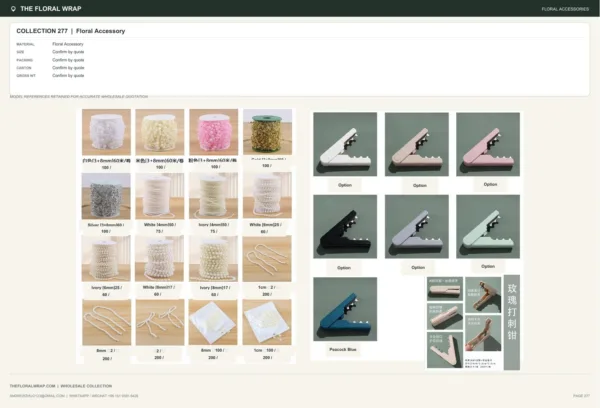Open the gold bead spool on green reel

click(x=267, y=132)
